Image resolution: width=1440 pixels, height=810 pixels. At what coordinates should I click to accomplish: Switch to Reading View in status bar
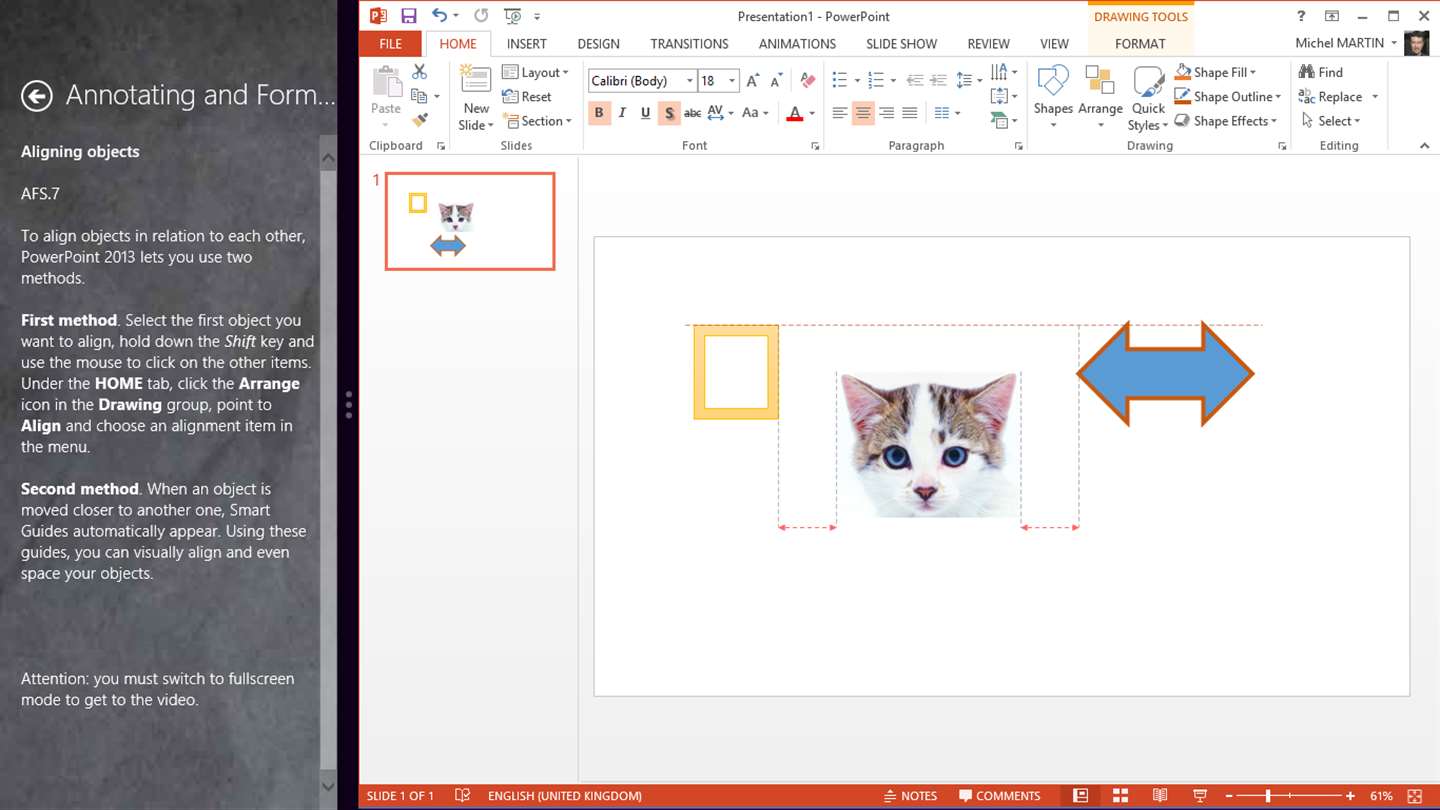1160,796
